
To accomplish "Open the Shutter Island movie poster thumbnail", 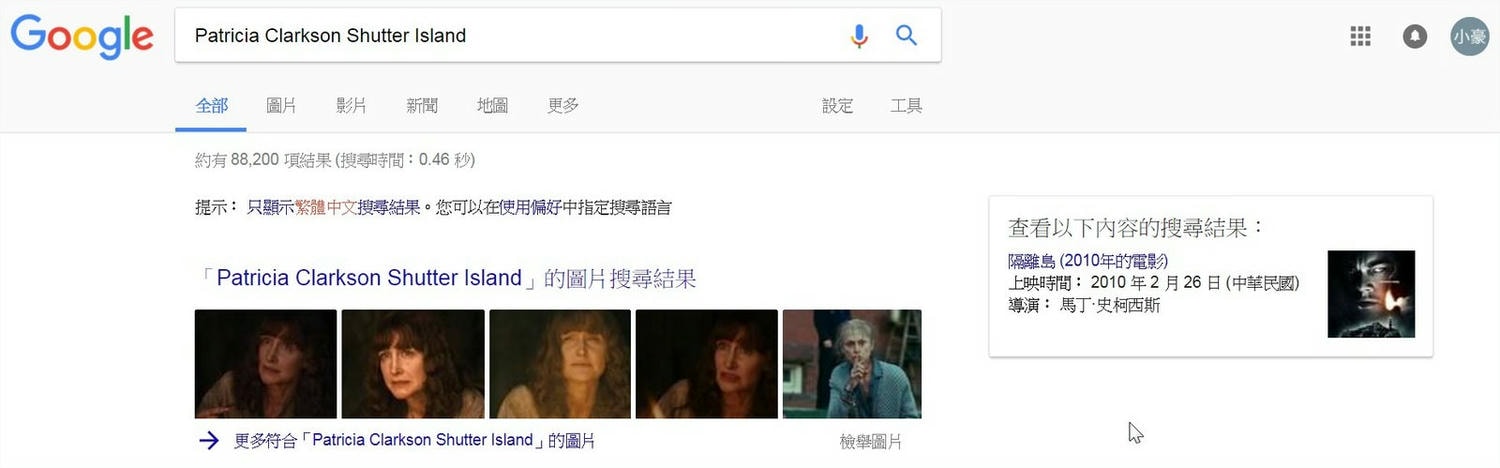I will click(x=1371, y=294).
